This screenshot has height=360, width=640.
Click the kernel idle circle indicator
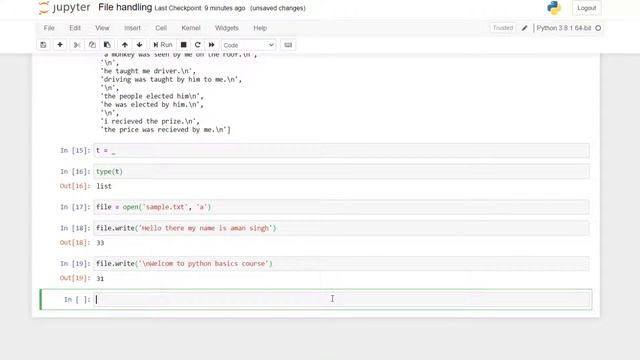[598, 28]
